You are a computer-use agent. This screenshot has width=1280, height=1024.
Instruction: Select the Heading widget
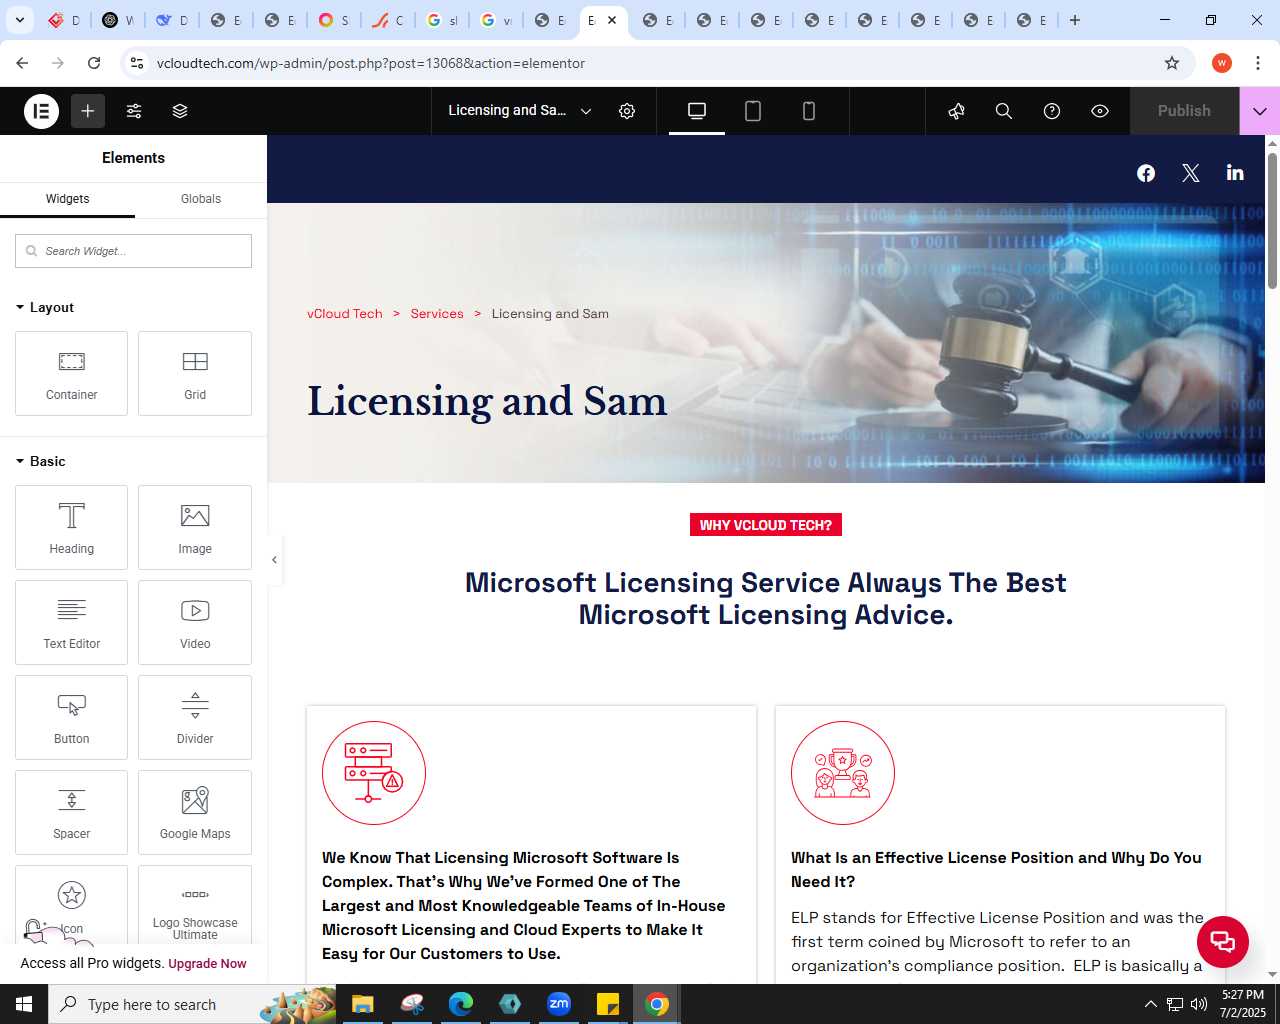click(x=71, y=527)
